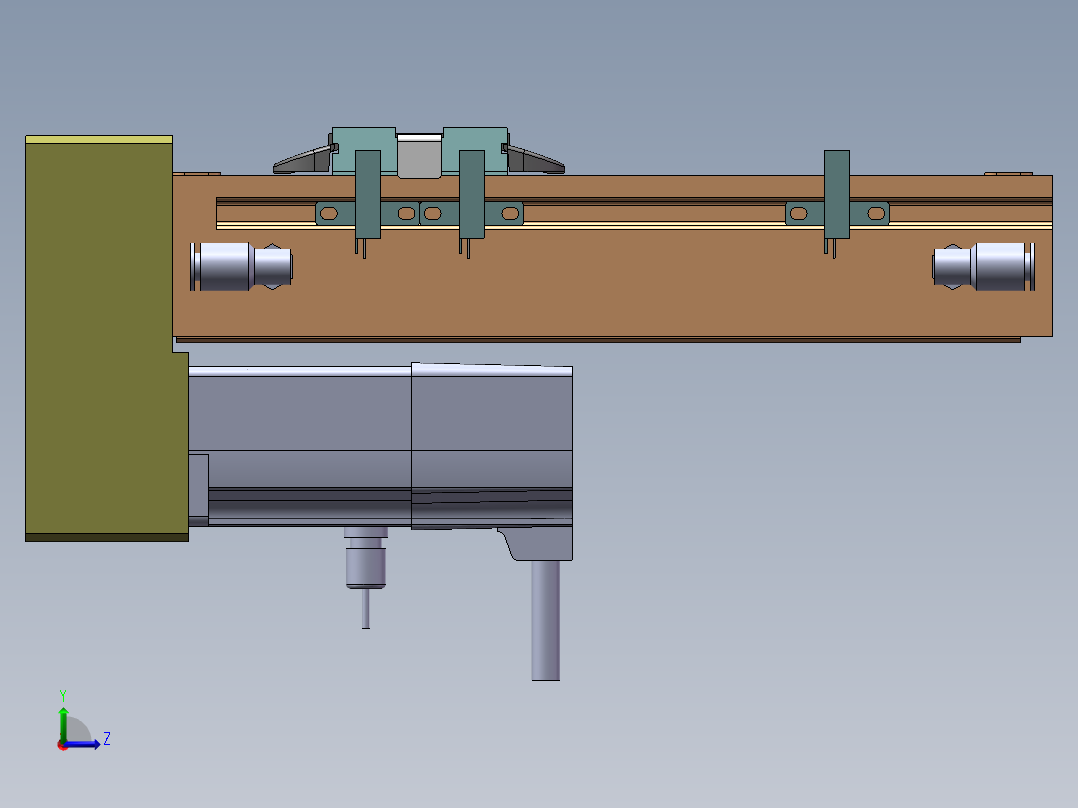
Task: Select the long vertical rod at lower right
Action: tap(545, 620)
